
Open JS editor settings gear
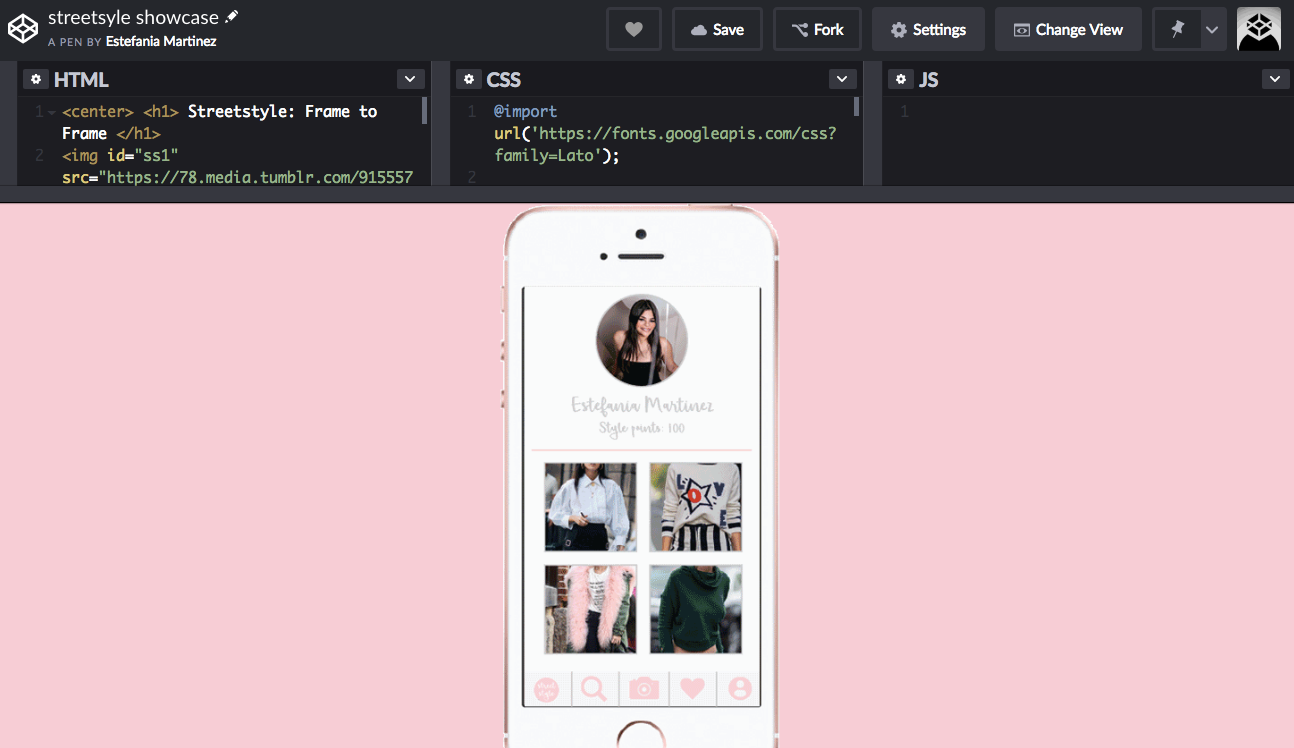[901, 79]
